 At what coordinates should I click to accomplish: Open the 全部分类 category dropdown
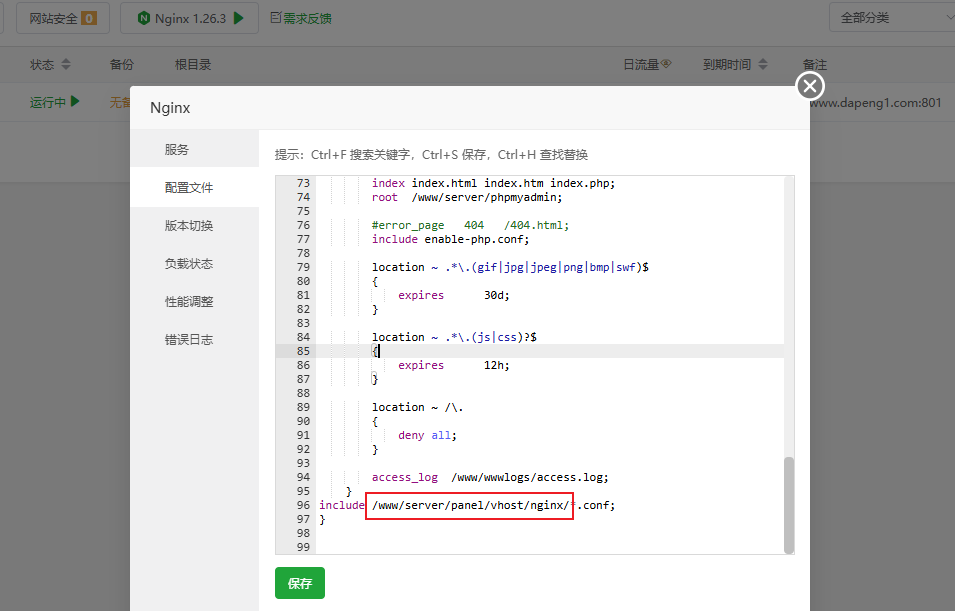(x=890, y=17)
